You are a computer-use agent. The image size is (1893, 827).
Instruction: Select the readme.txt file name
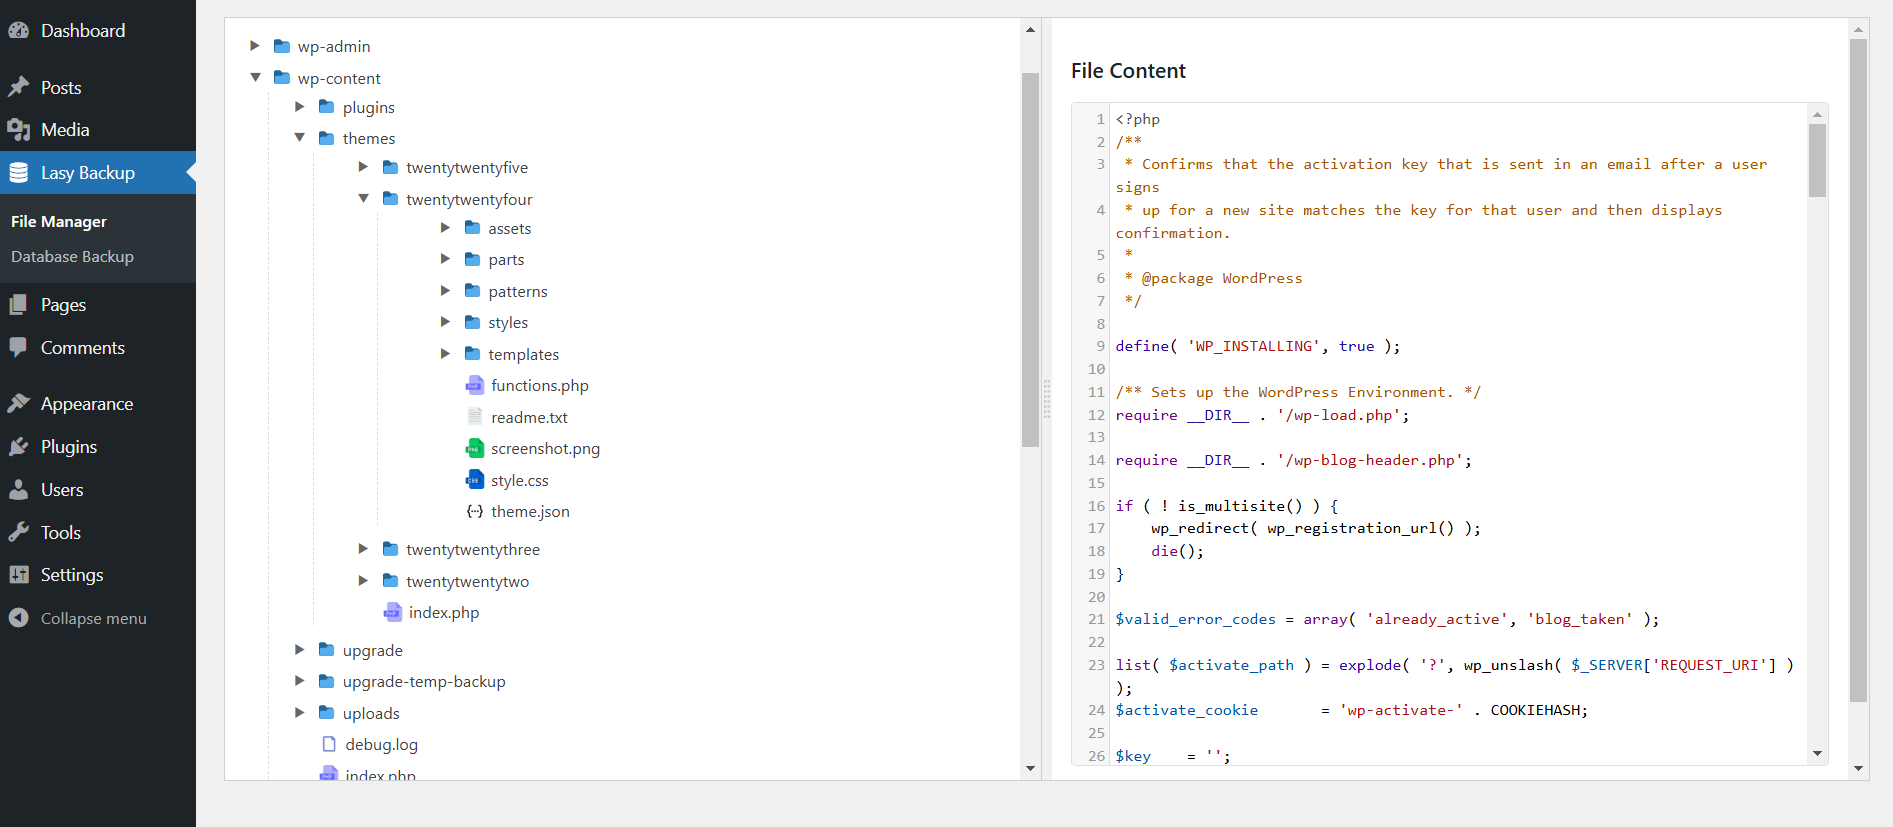tap(529, 418)
